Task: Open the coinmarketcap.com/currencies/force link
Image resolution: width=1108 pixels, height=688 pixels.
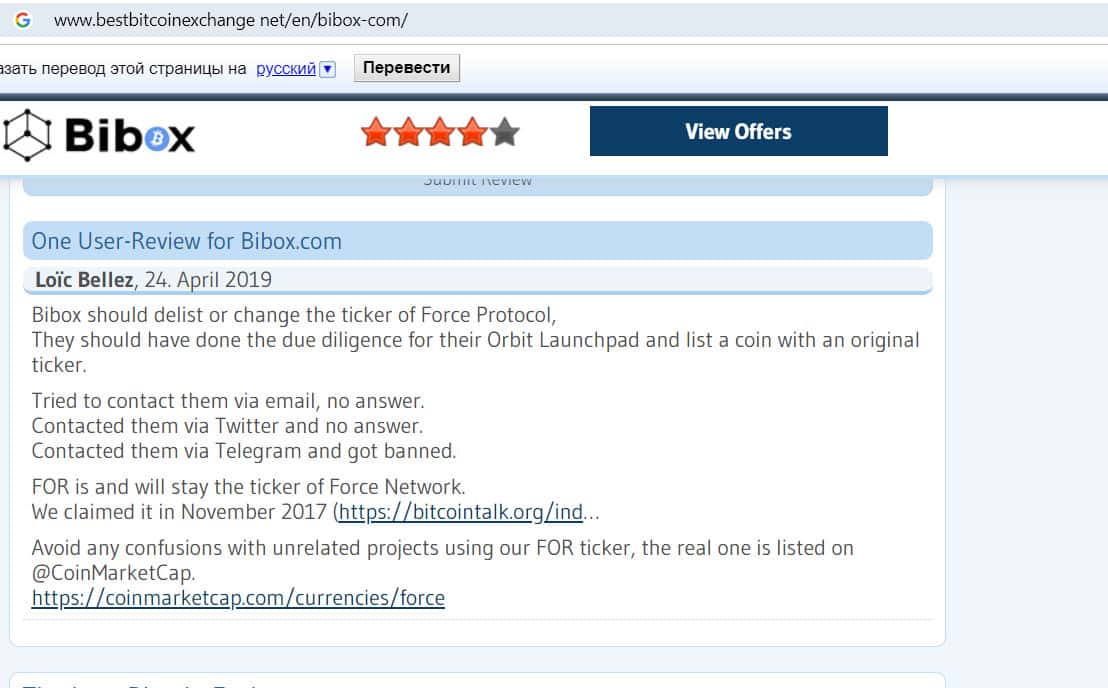Action: pyautogui.click(x=238, y=598)
